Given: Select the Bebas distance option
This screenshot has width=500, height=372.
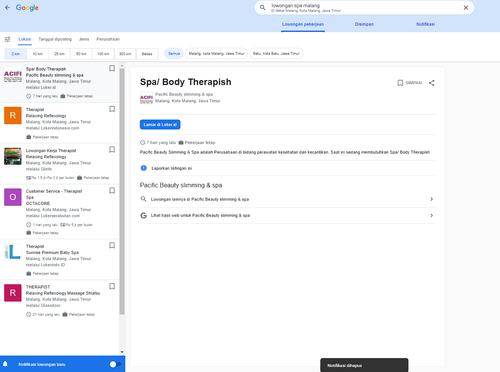Looking at the screenshot, I should (x=147, y=54).
